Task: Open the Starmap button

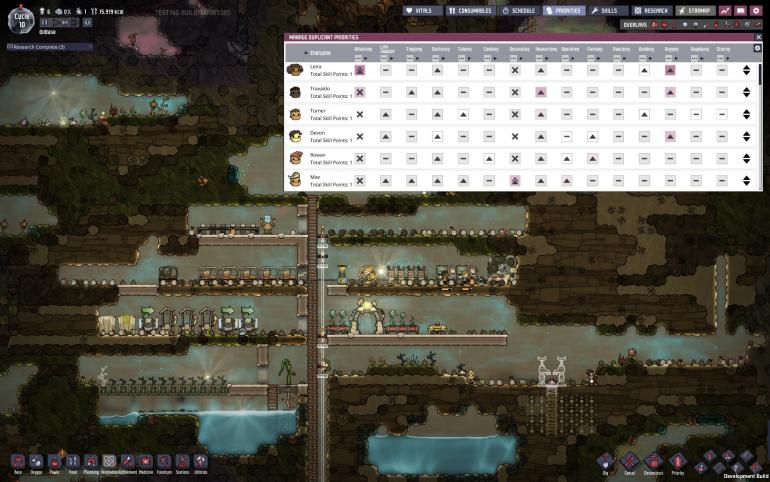Action: pyautogui.click(x=696, y=10)
